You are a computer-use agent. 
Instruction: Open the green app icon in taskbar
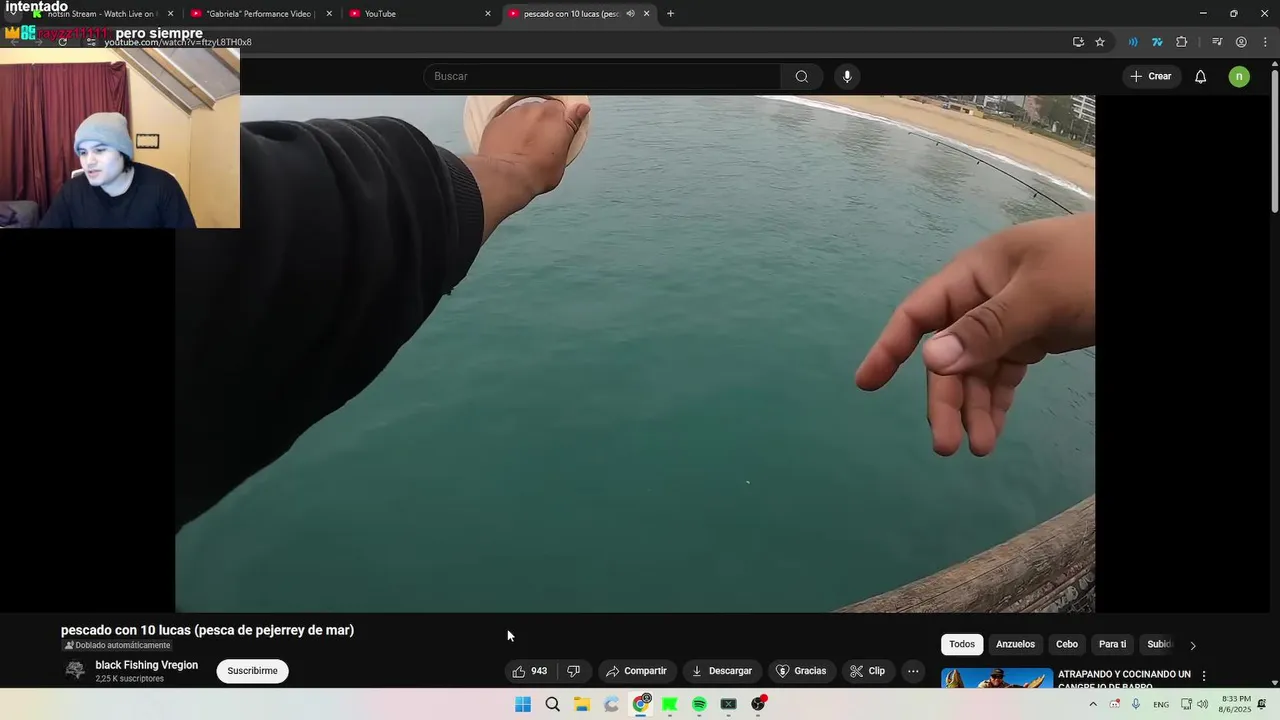(670, 704)
